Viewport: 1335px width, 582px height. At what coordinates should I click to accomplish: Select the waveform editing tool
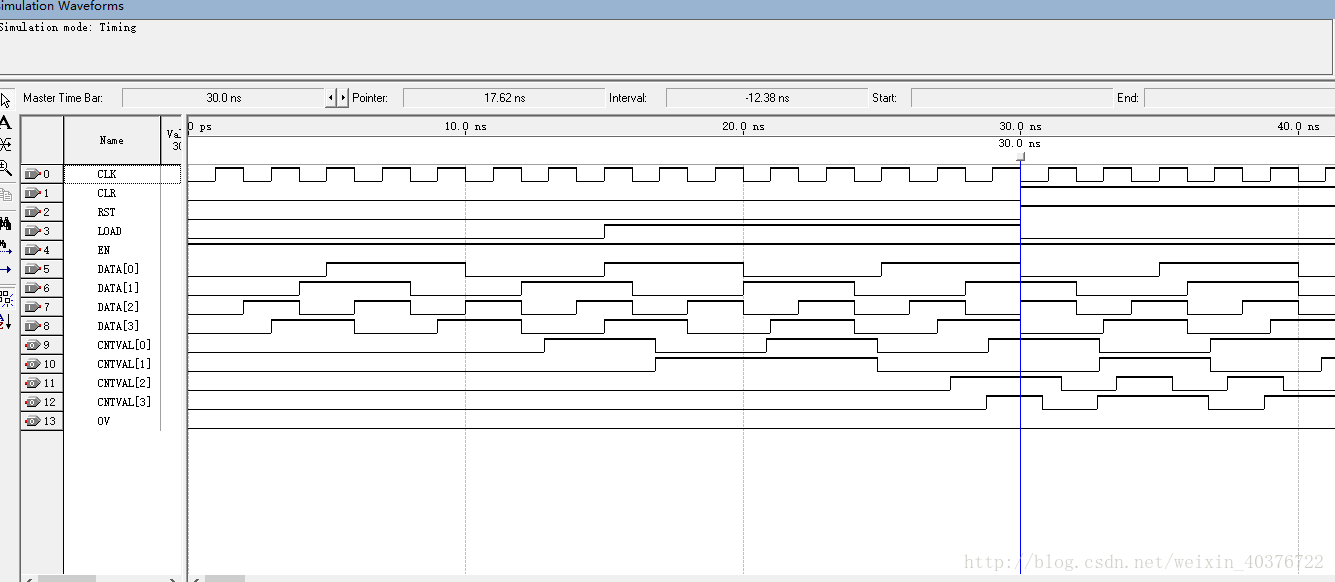(6, 145)
